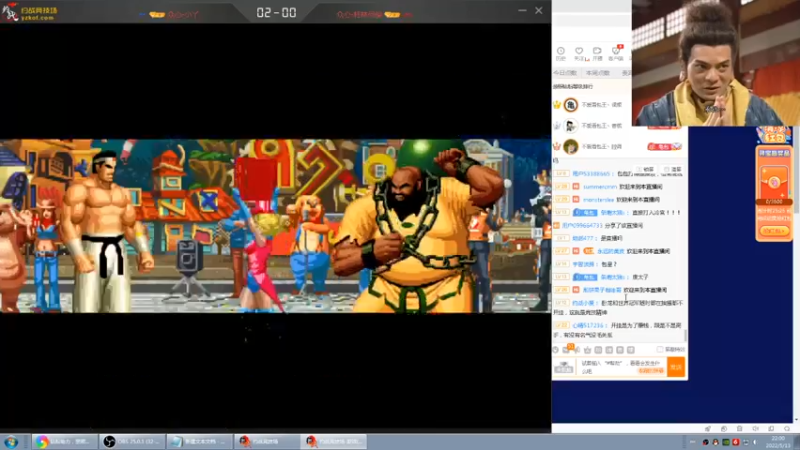Switch to active game platform taskbar item
Screen dimensions: 800x450
click(334, 441)
